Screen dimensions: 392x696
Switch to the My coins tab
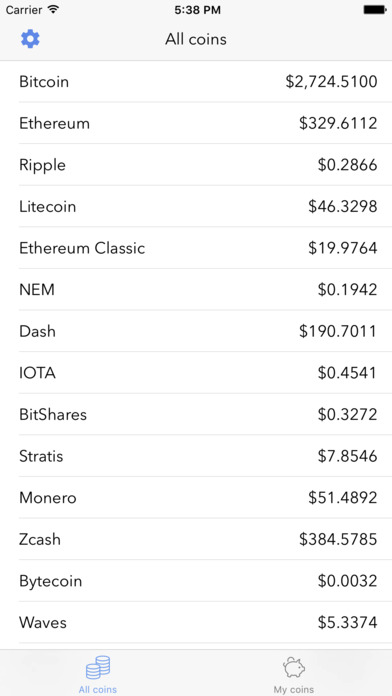(294, 673)
